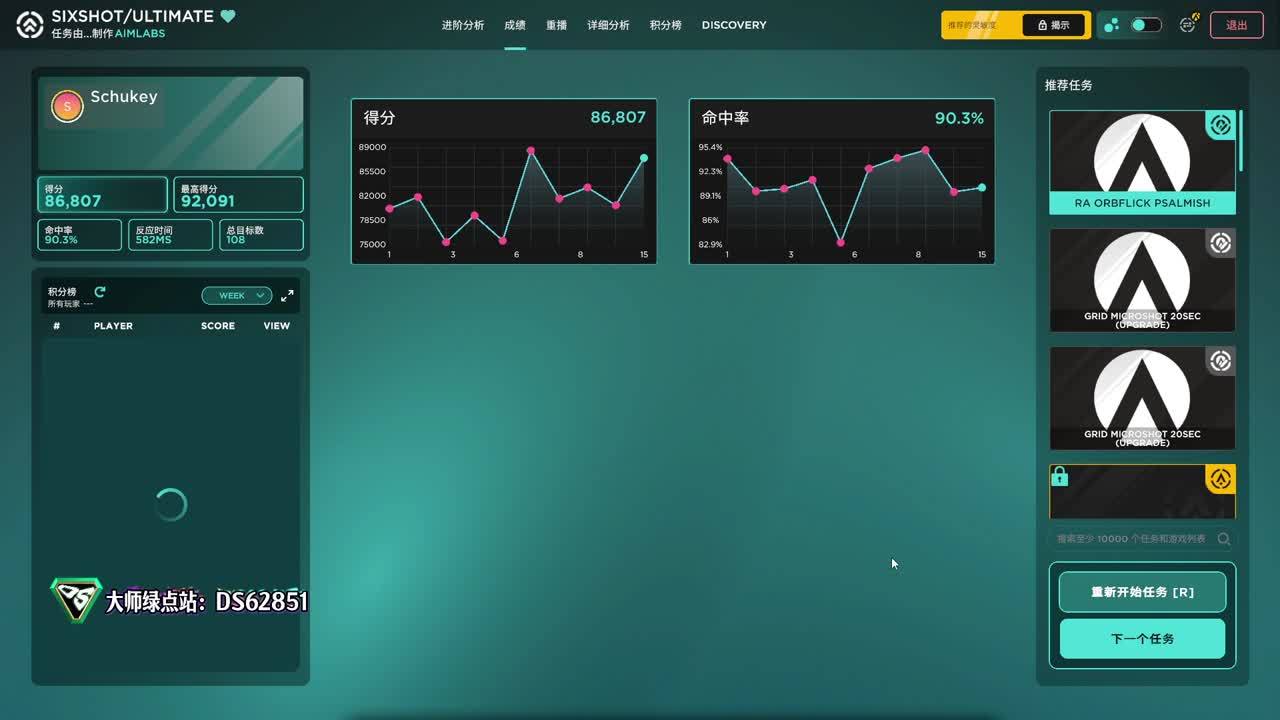Image resolution: width=1280 pixels, height=720 pixels.
Task: Click the AIMLABS creator link
Action: [140, 34]
